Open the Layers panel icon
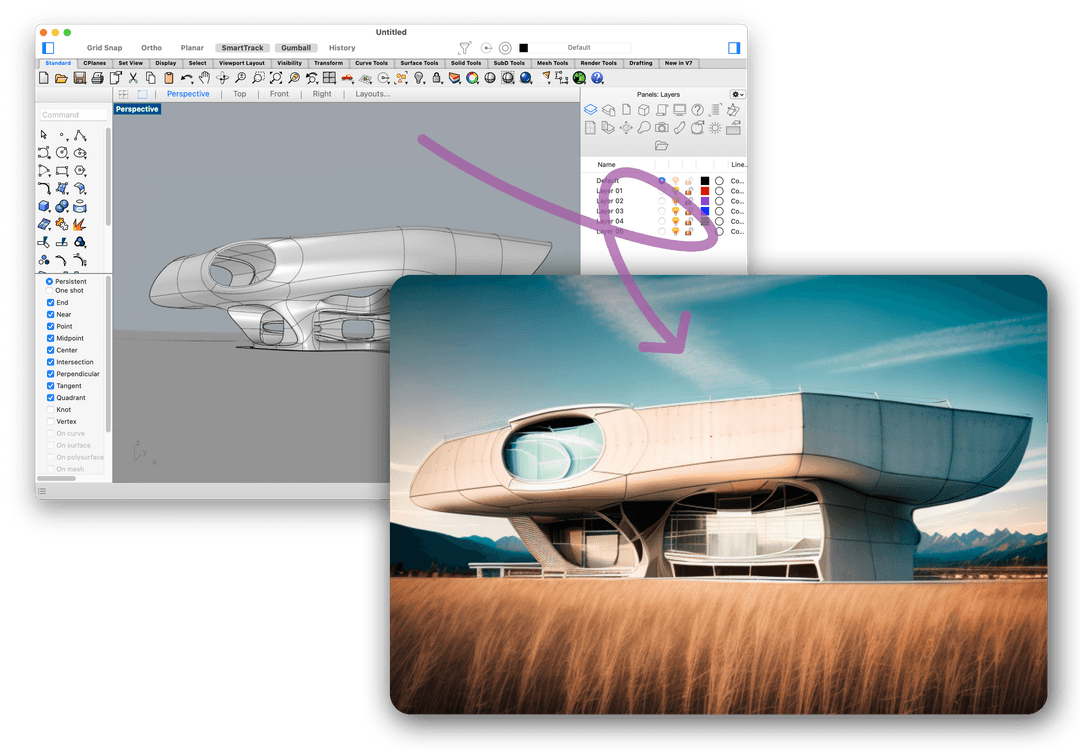Image resolution: width=1080 pixels, height=751 pixels. pyautogui.click(x=590, y=110)
